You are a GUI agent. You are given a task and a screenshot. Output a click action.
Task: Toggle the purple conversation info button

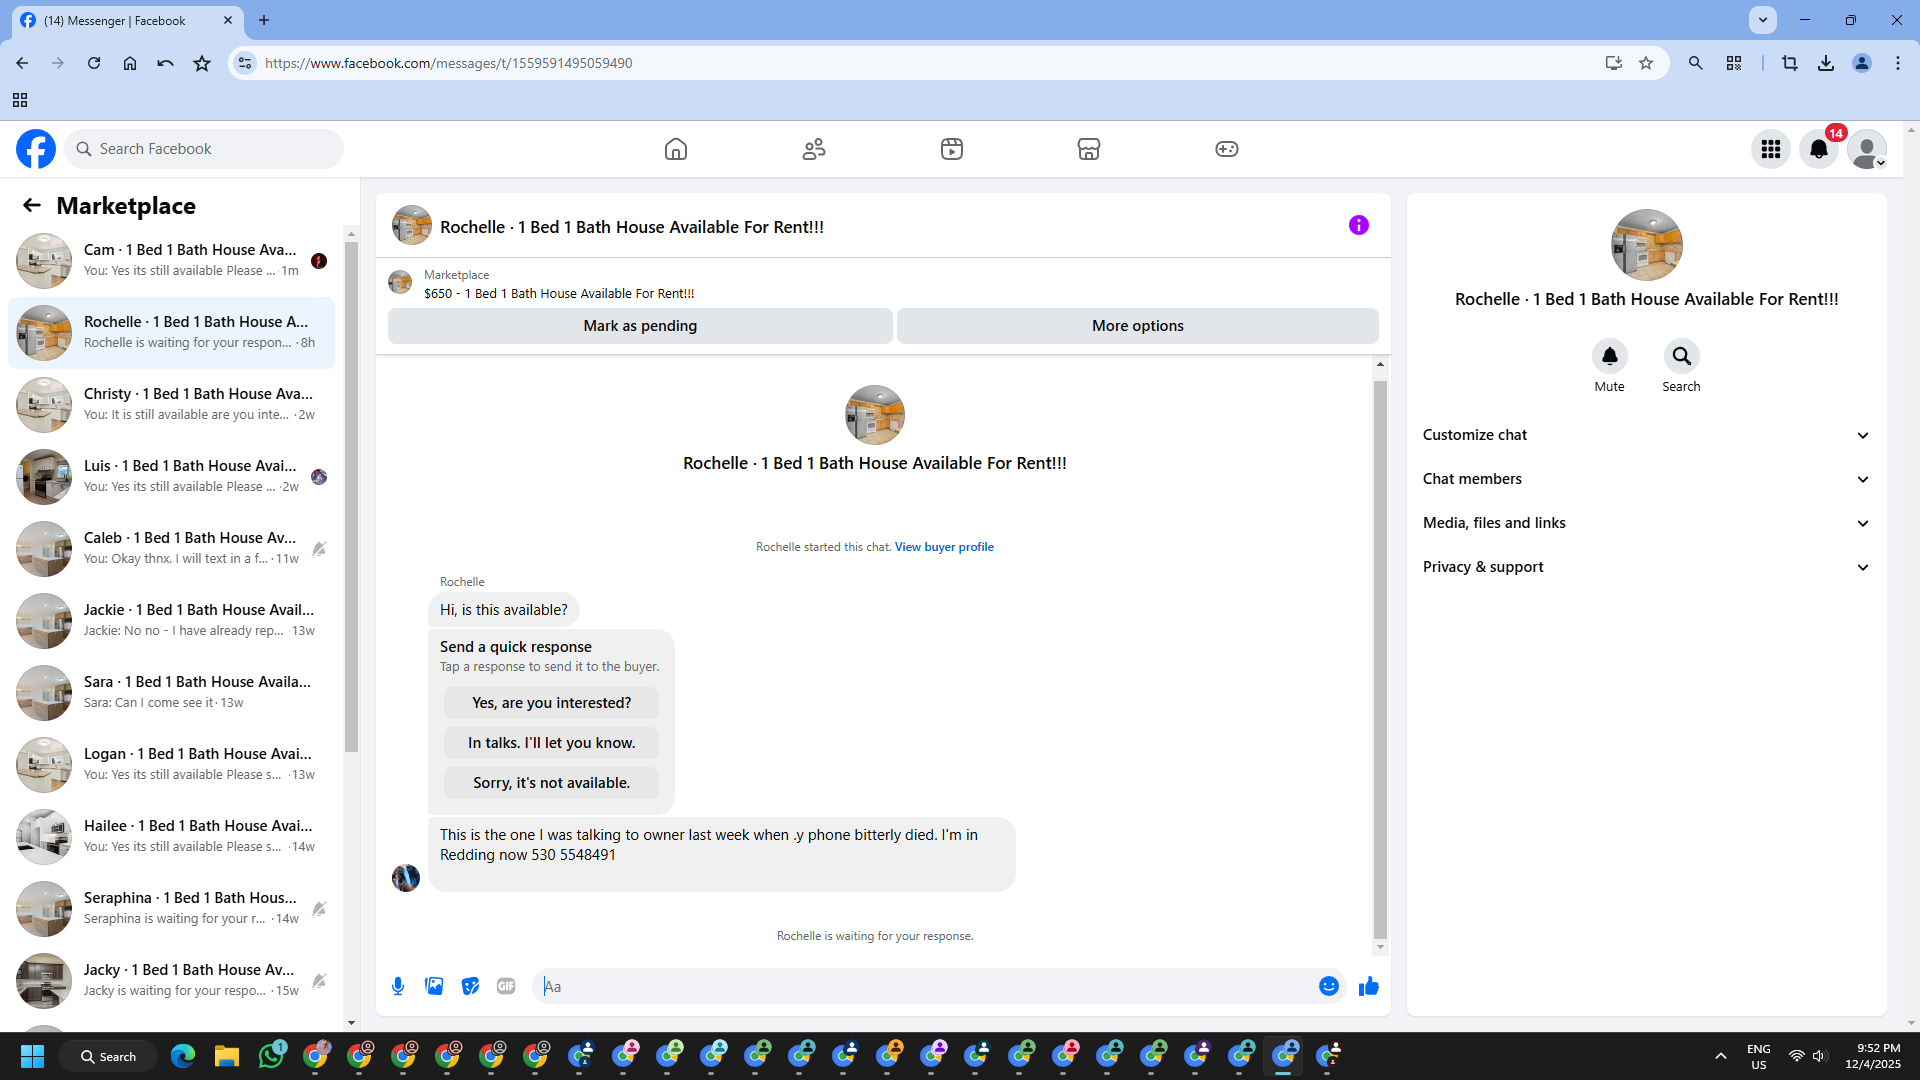click(x=1358, y=225)
